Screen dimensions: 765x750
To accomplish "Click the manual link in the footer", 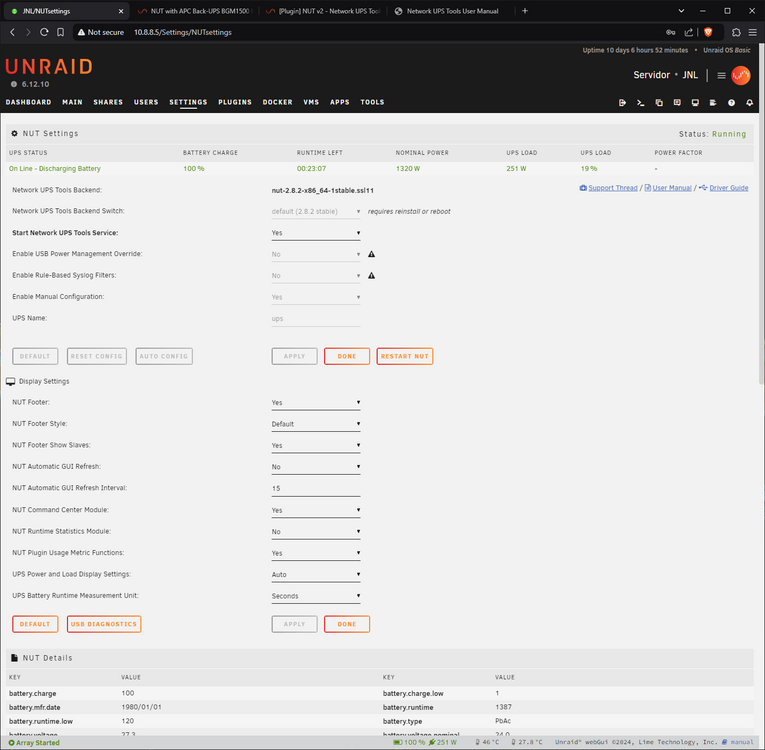I will (742, 742).
